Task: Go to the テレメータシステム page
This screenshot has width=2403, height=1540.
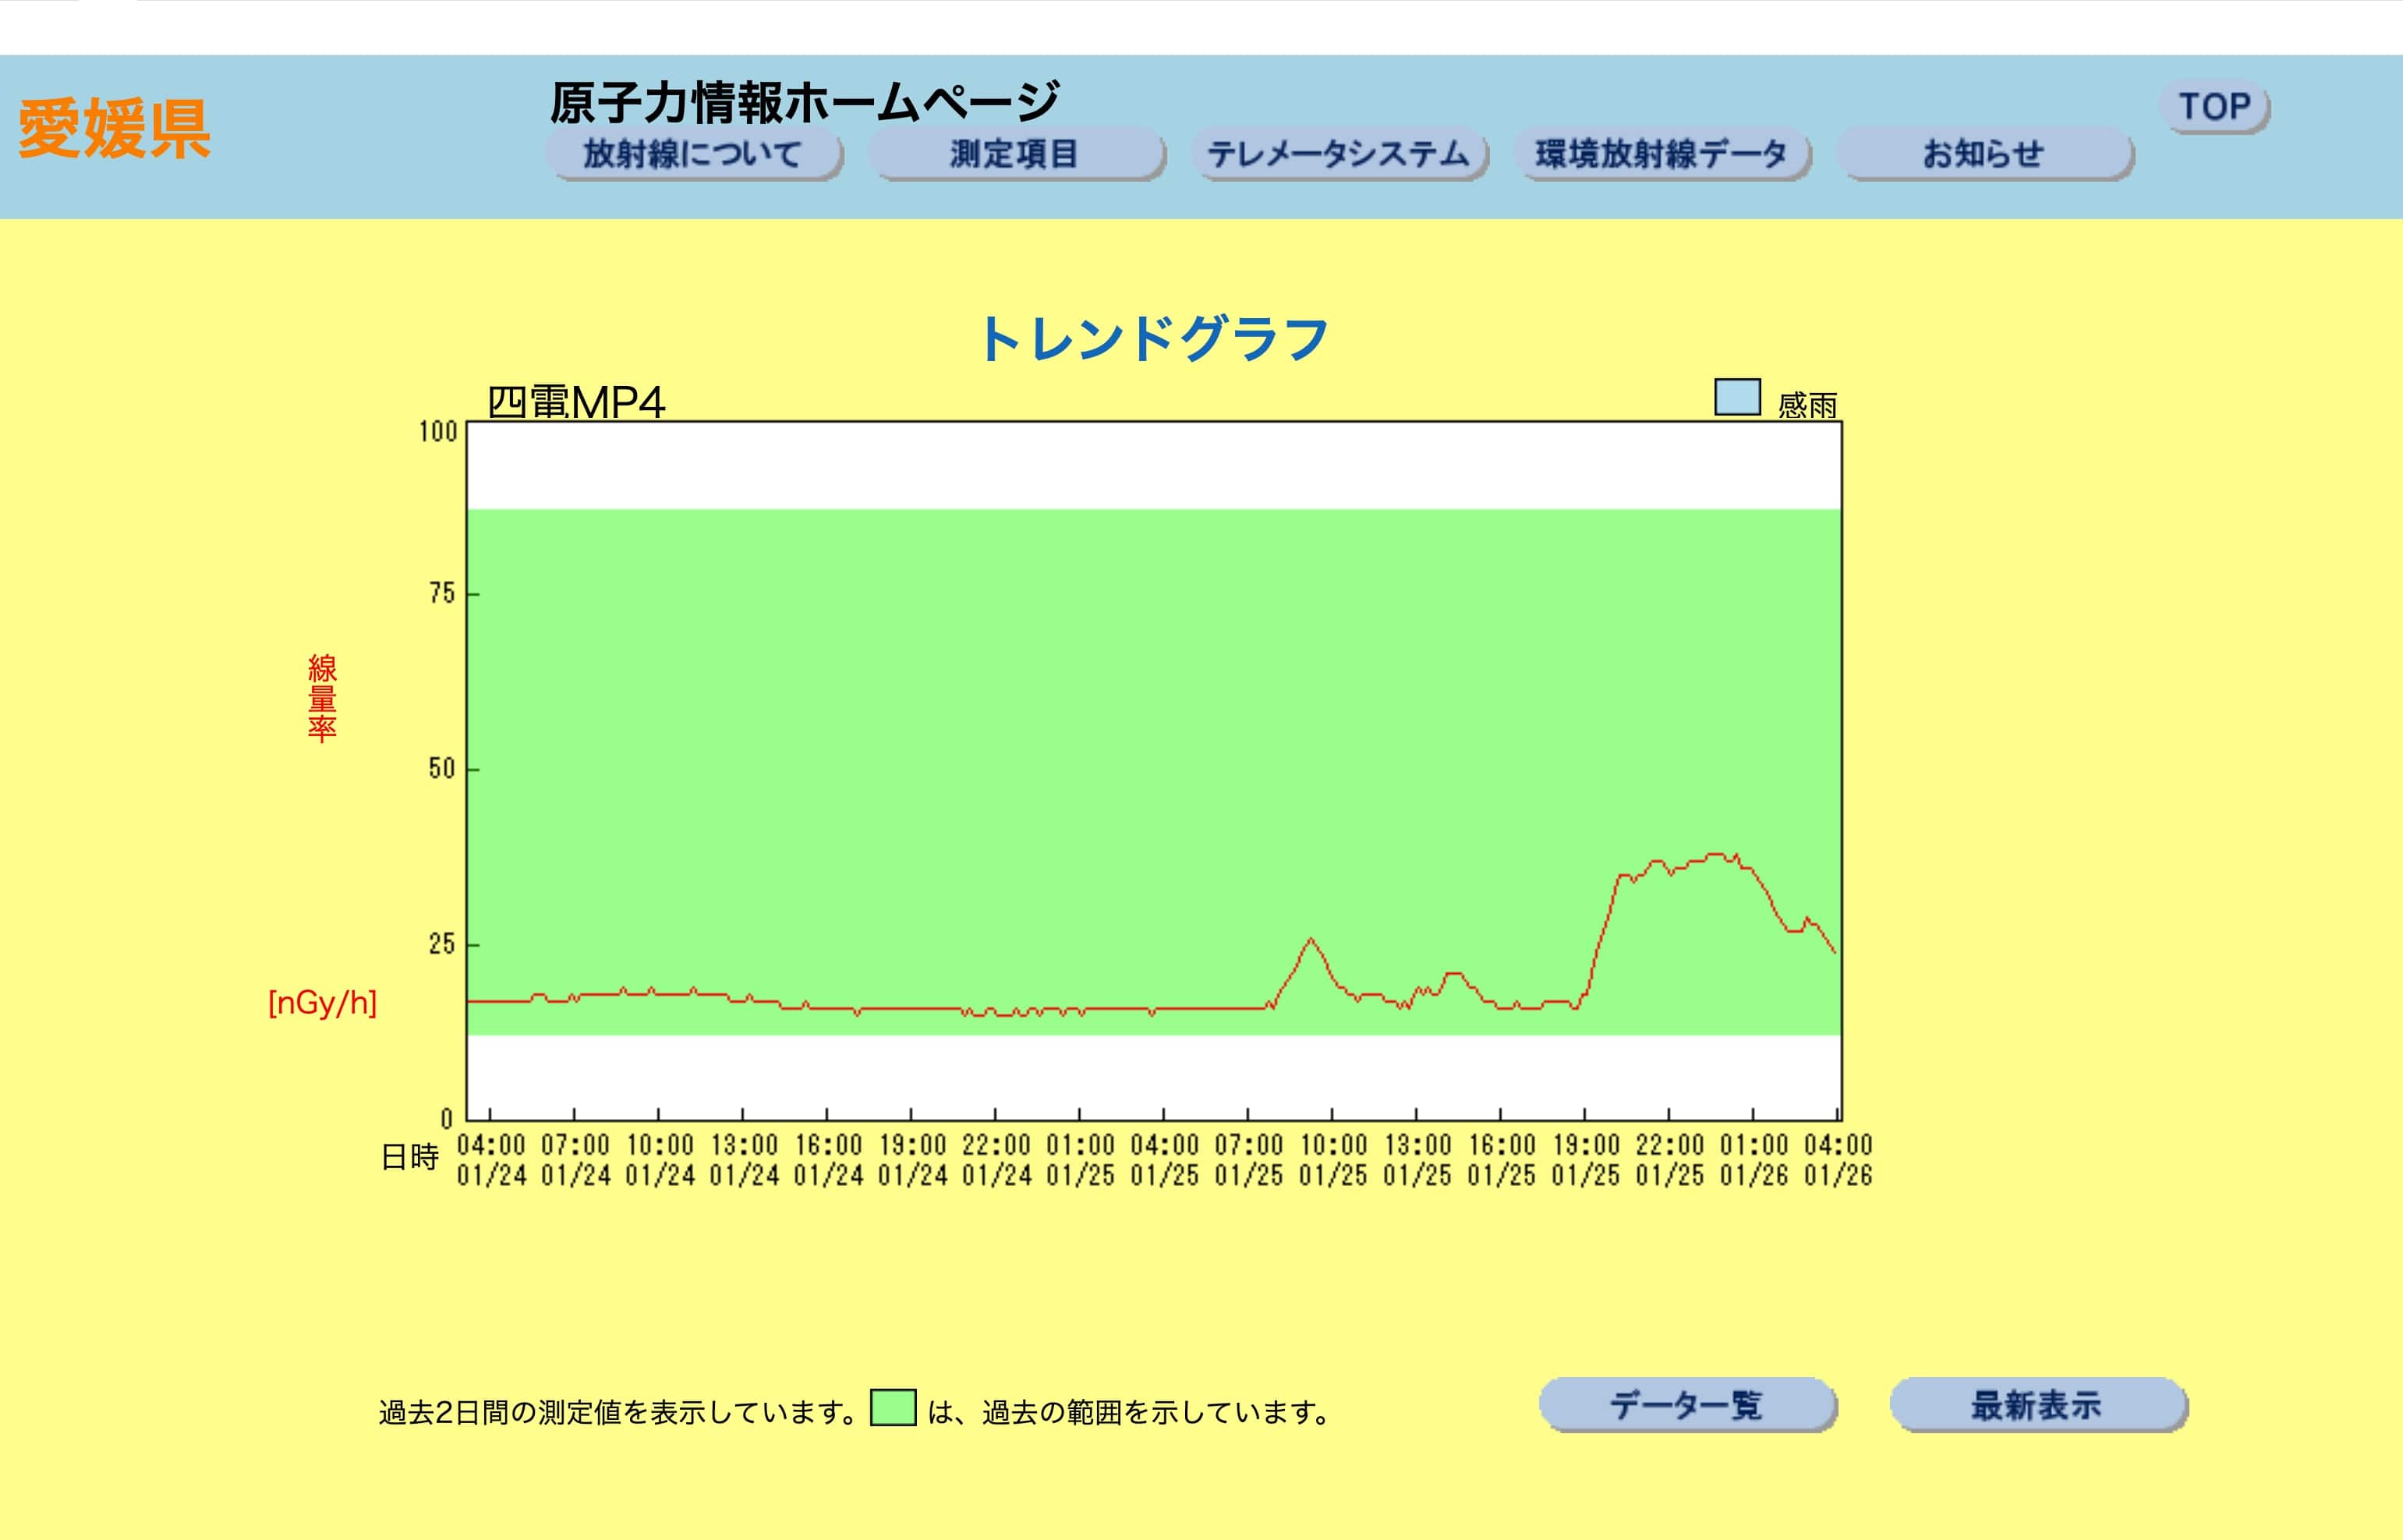Action: 1340,154
